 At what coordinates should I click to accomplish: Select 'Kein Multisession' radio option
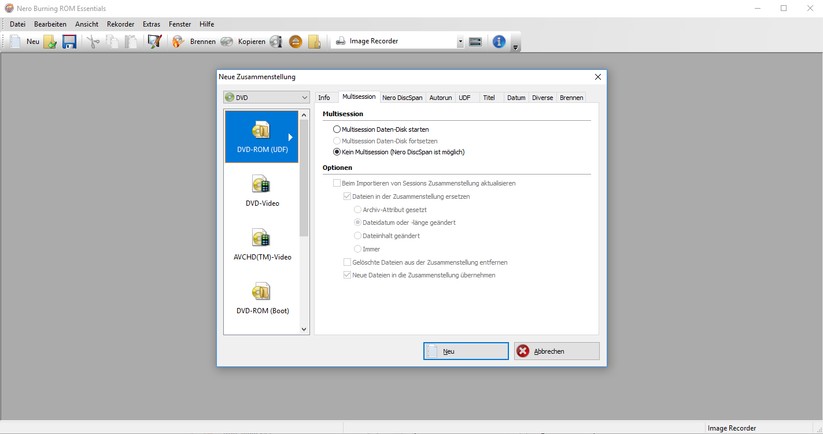337,152
